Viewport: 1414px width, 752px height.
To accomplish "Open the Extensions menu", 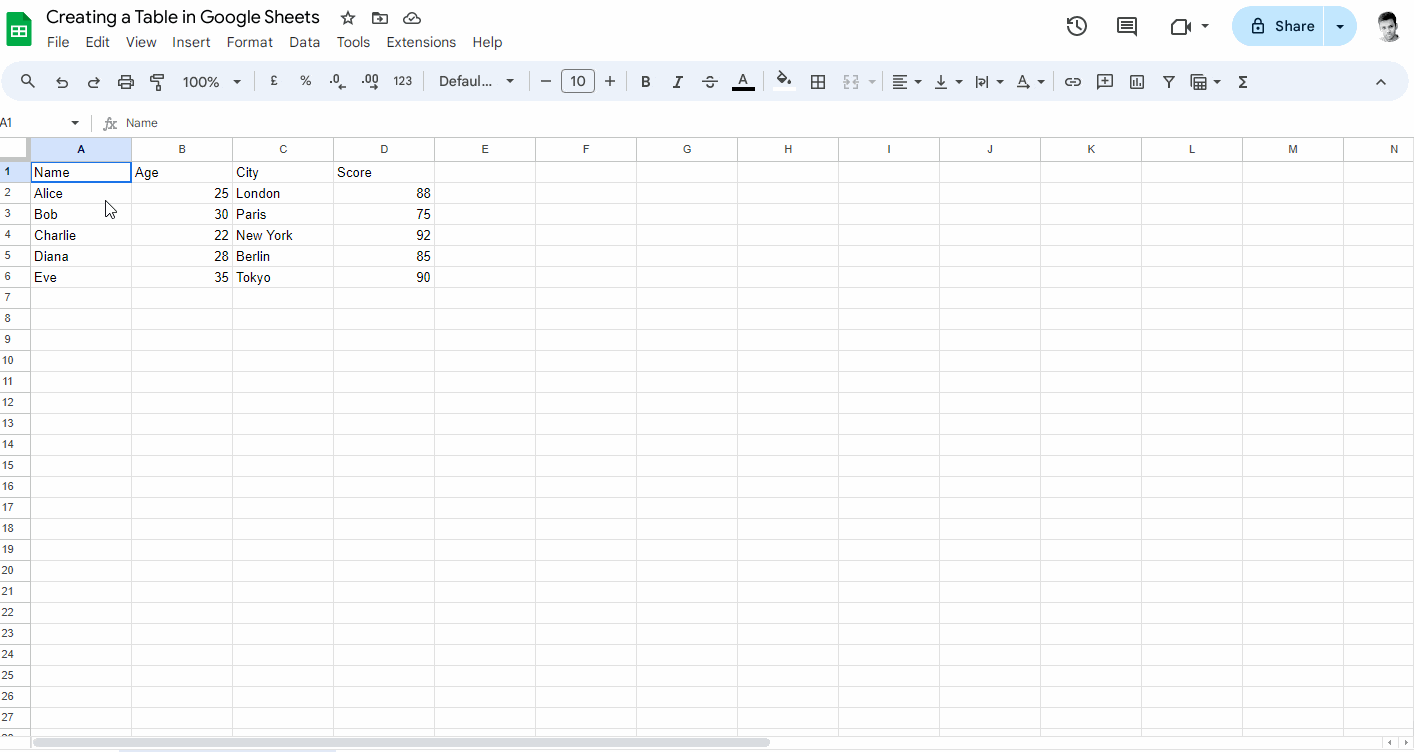I will [421, 42].
